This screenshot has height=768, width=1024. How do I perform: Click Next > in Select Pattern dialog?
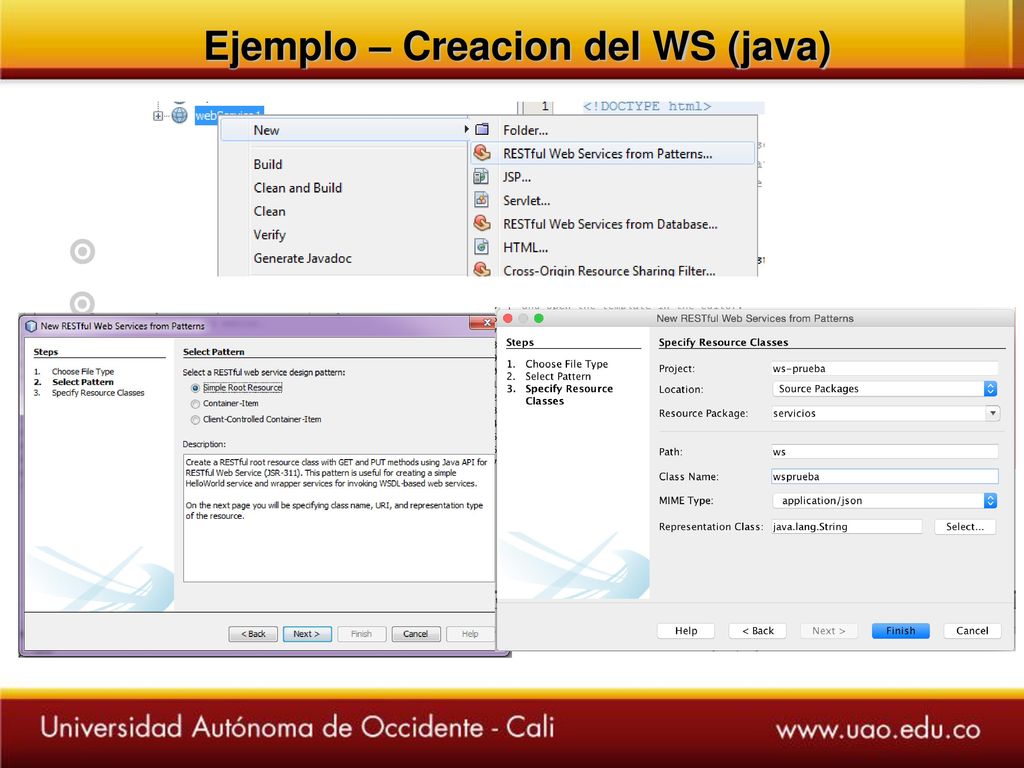[307, 633]
